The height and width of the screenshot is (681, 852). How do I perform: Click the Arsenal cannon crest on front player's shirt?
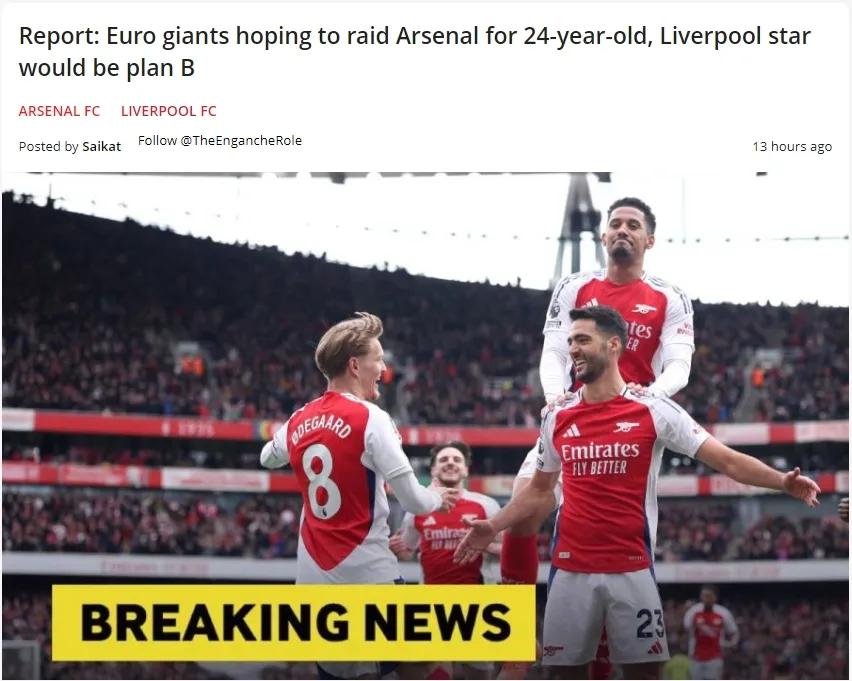(626, 427)
